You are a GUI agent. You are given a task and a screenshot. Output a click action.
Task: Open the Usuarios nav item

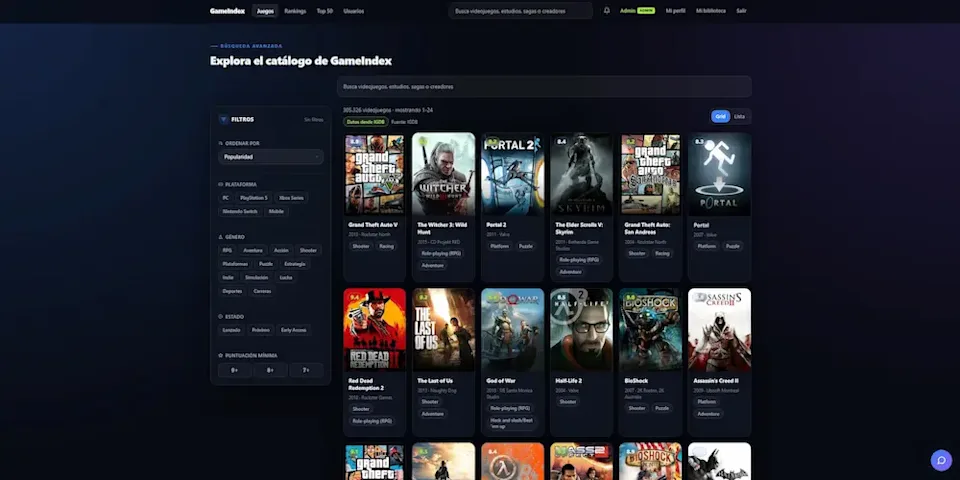pos(354,11)
